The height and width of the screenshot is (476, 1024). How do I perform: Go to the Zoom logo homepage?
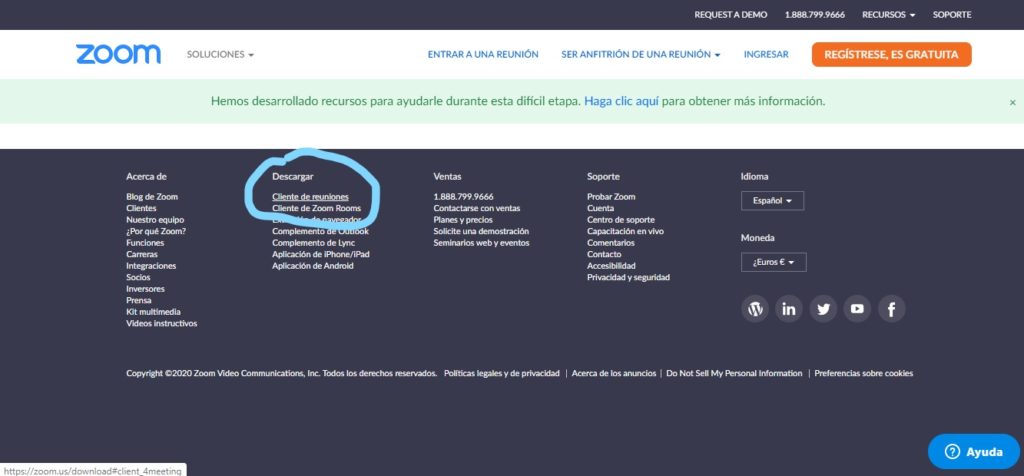pos(118,54)
